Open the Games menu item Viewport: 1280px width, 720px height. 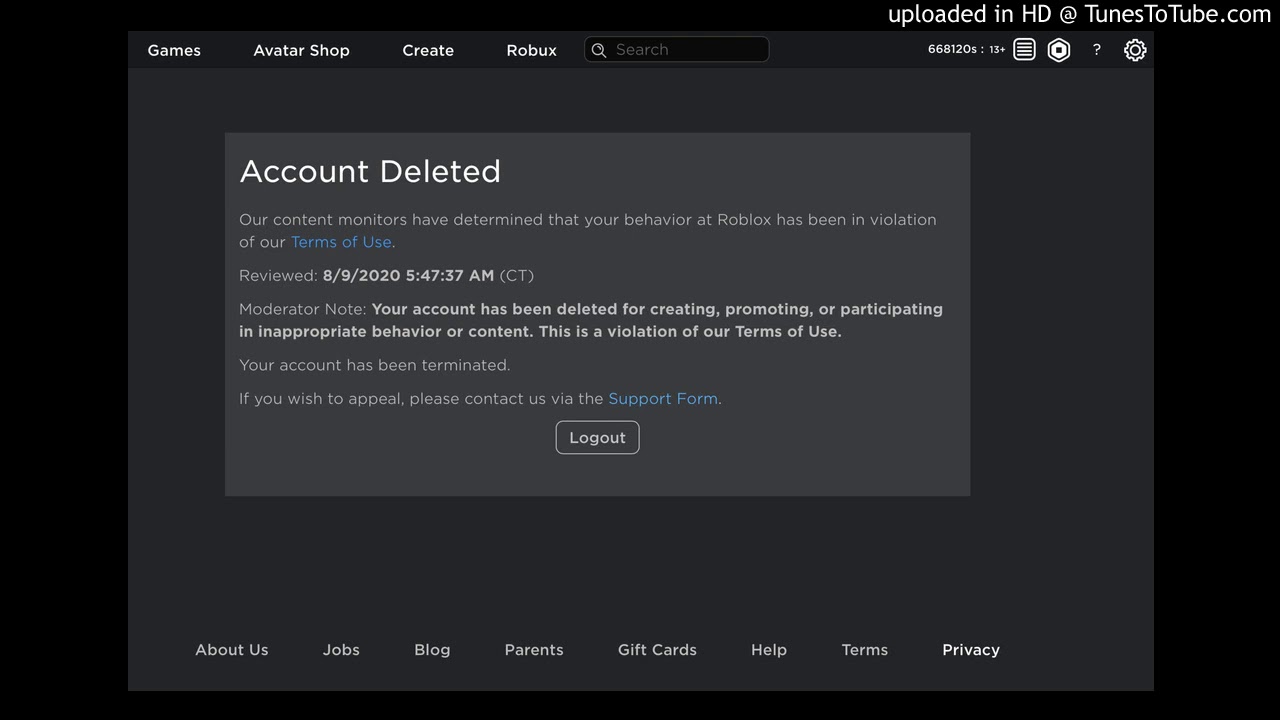[174, 50]
